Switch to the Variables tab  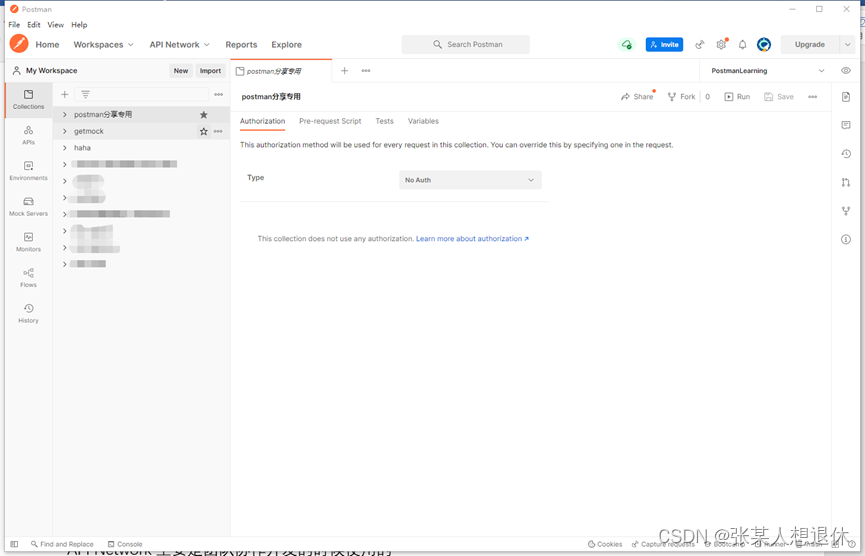pos(423,121)
